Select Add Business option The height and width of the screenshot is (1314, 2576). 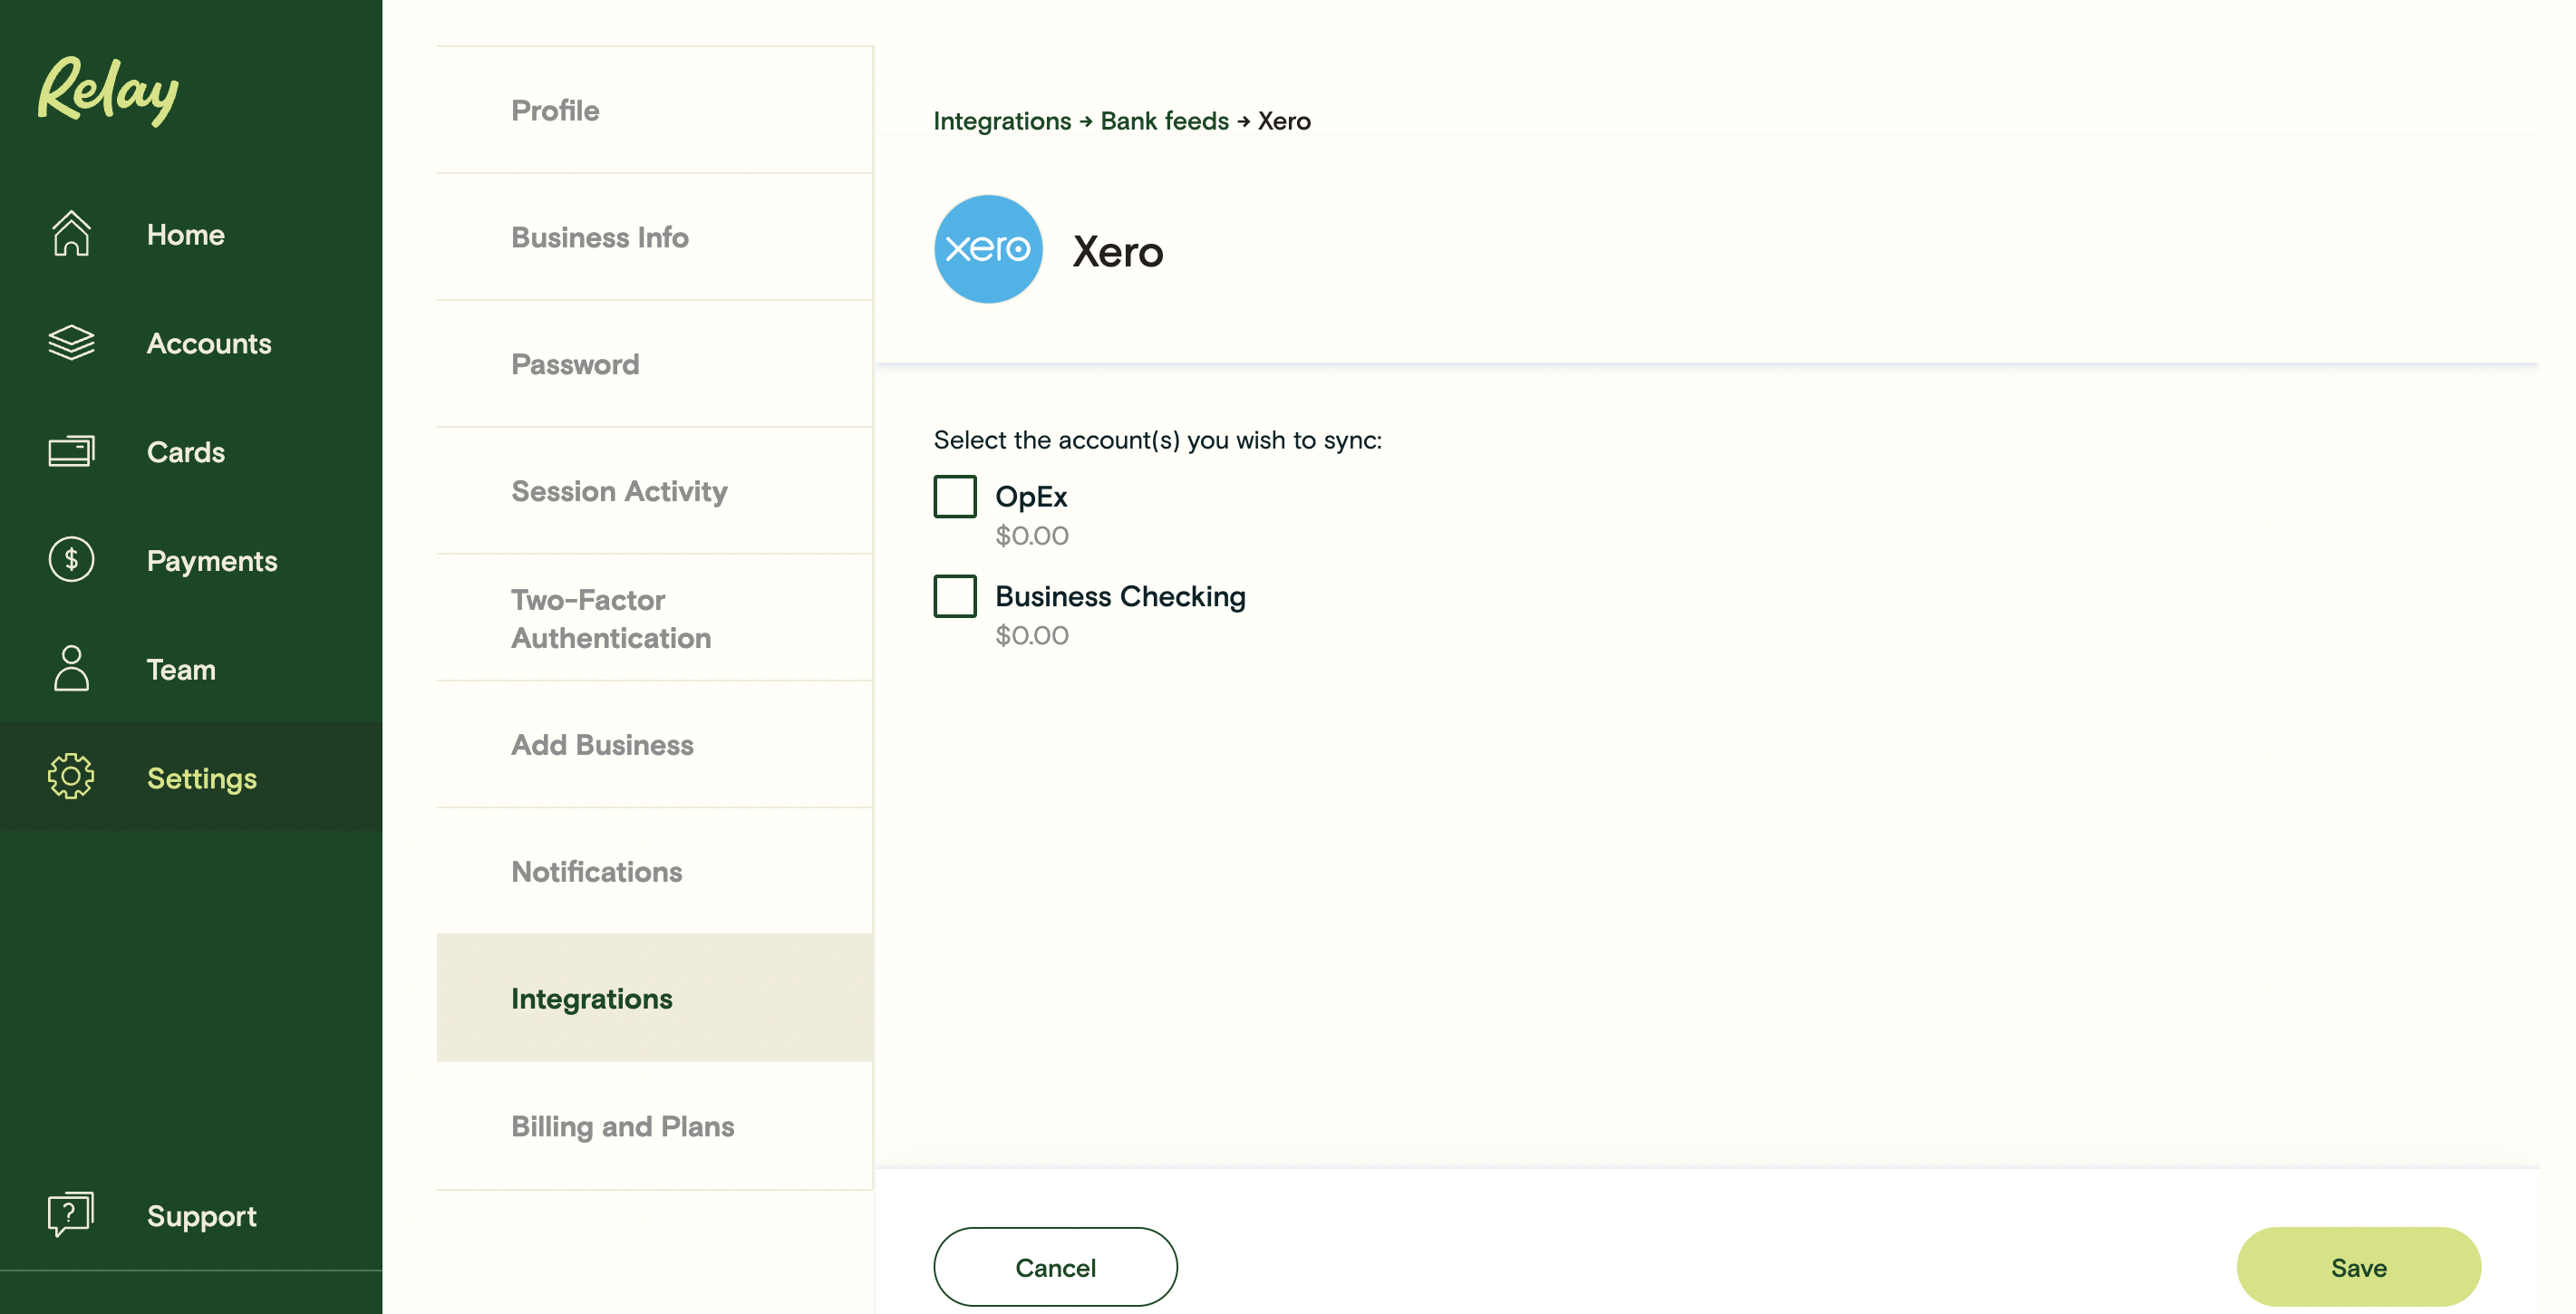pyautogui.click(x=654, y=745)
